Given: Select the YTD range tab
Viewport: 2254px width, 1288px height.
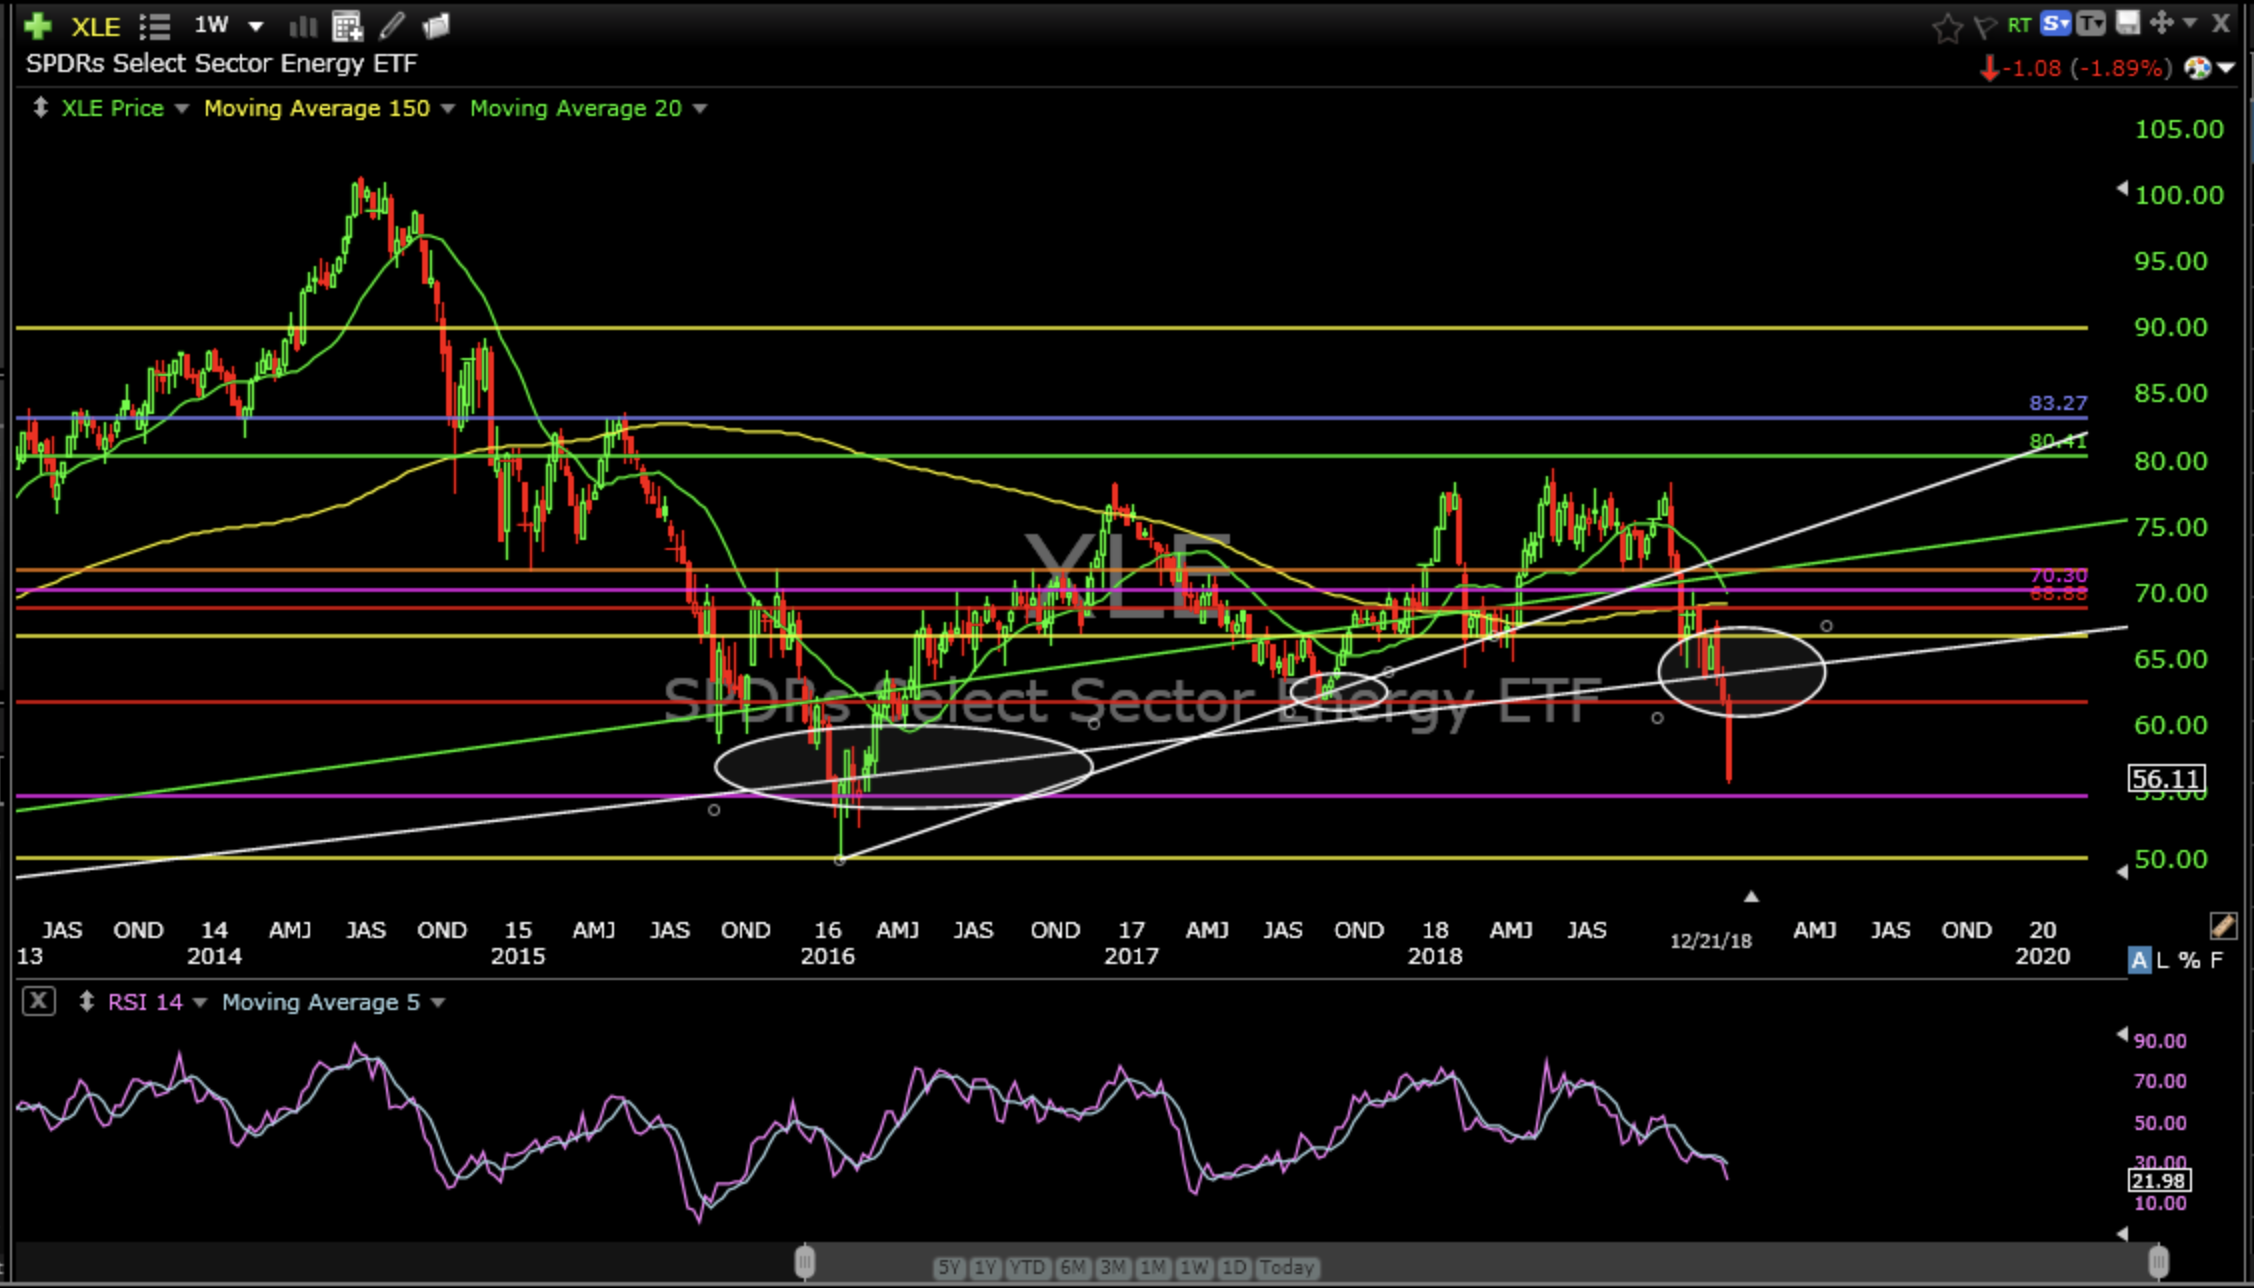Looking at the screenshot, I should [1027, 1267].
